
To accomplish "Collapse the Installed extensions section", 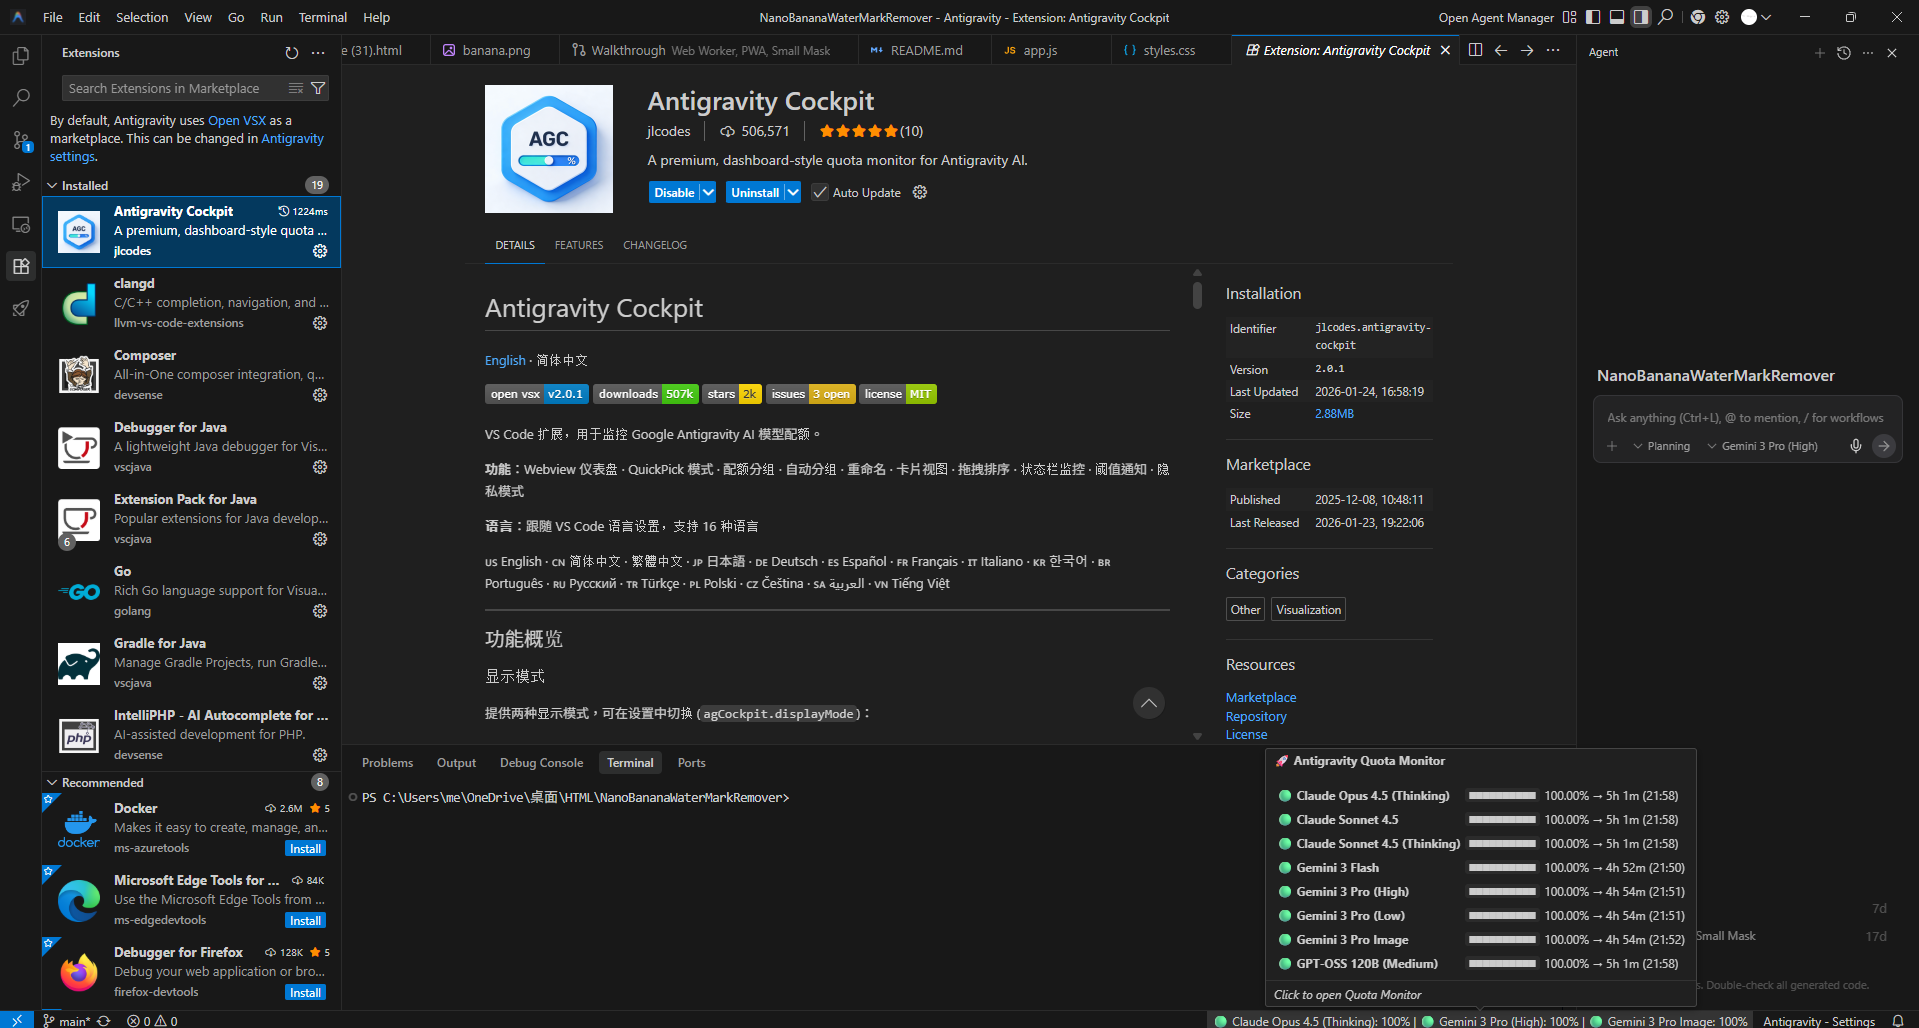I will coord(53,185).
